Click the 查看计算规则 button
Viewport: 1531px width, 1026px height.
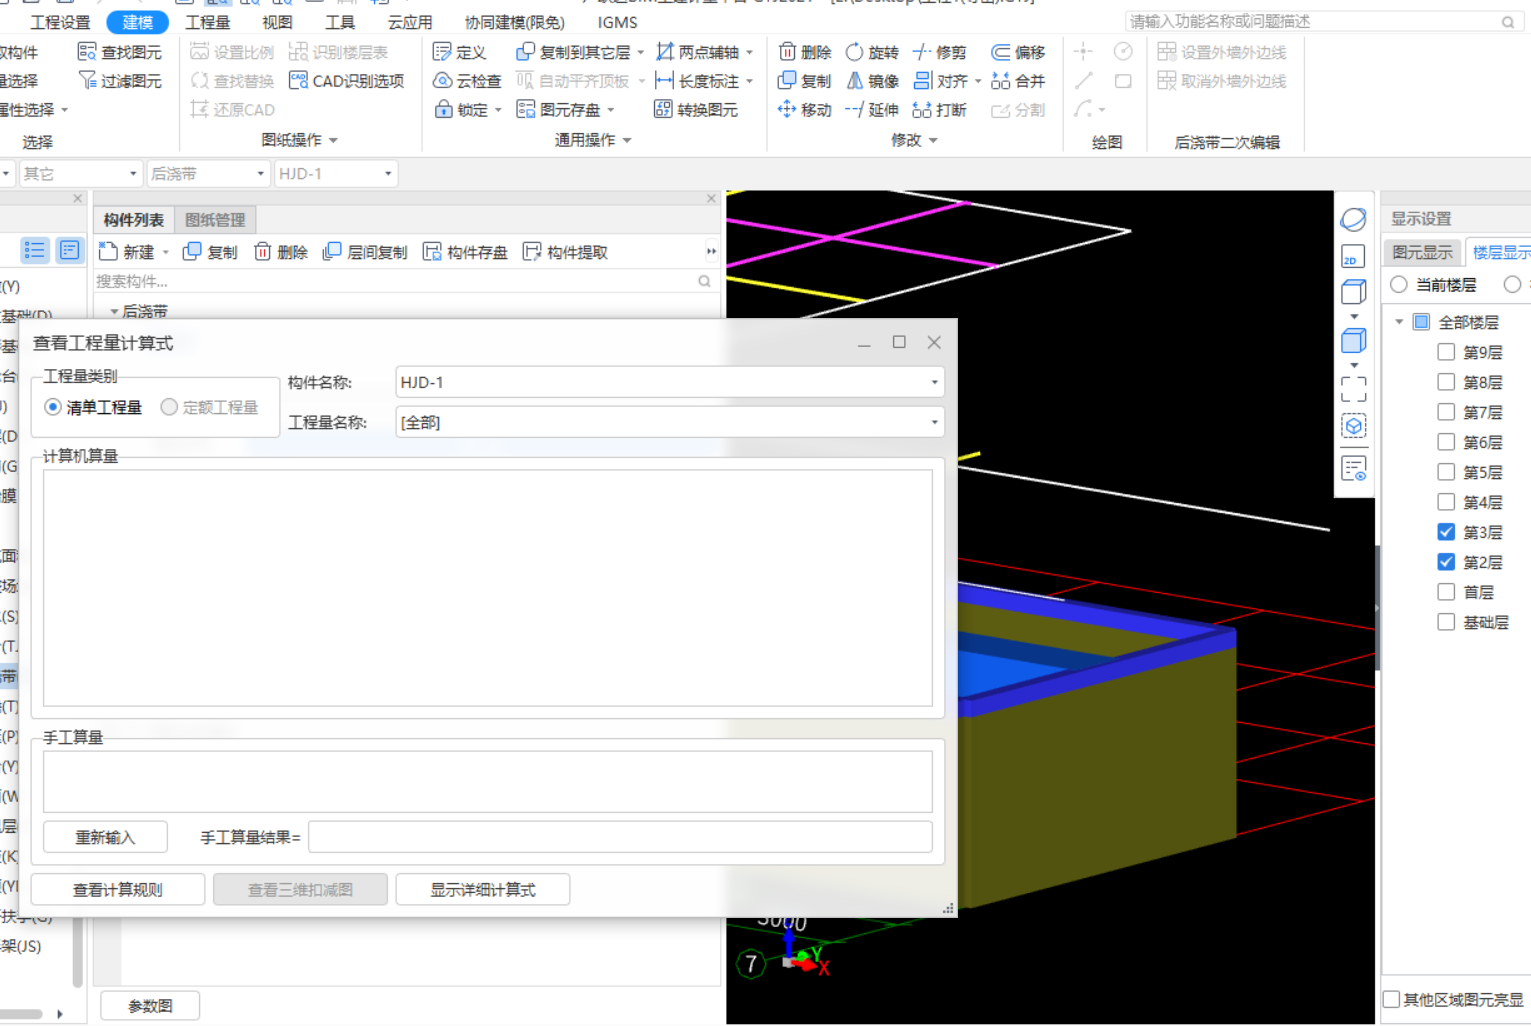point(118,890)
